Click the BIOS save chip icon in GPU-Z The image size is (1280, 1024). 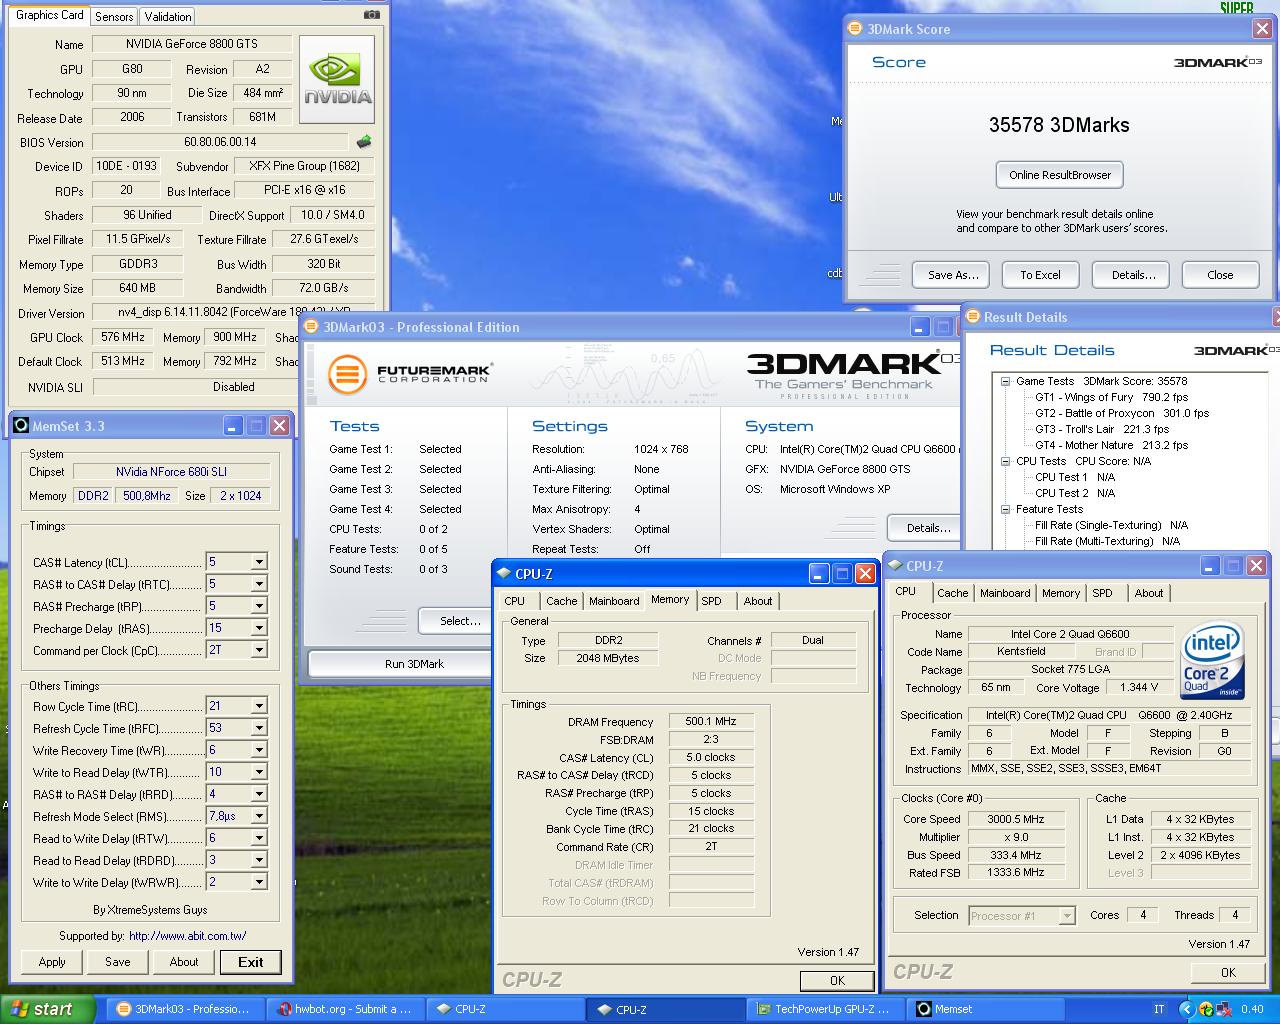coord(364,142)
